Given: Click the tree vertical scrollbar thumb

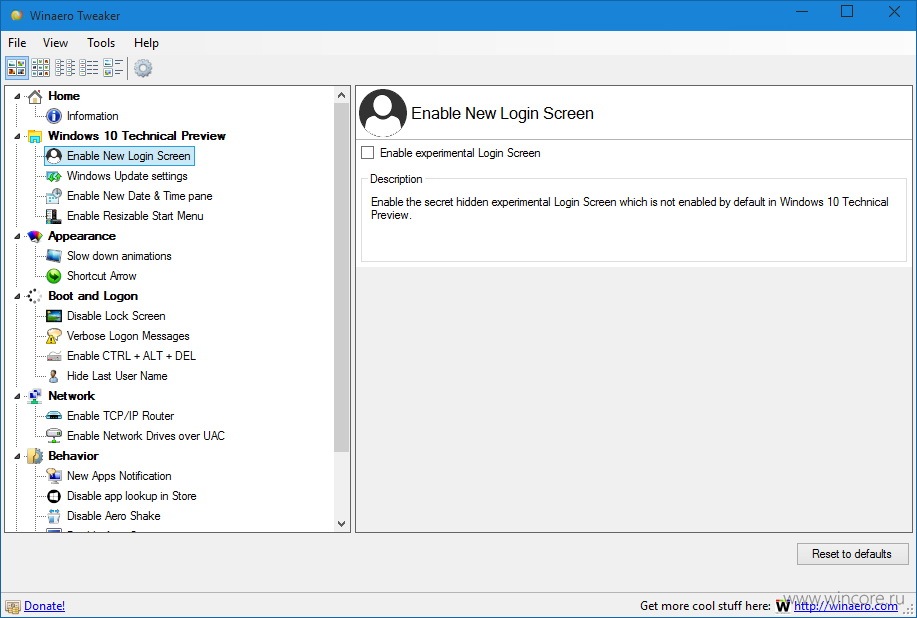Looking at the screenshot, I should pyautogui.click(x=342, y=277).
